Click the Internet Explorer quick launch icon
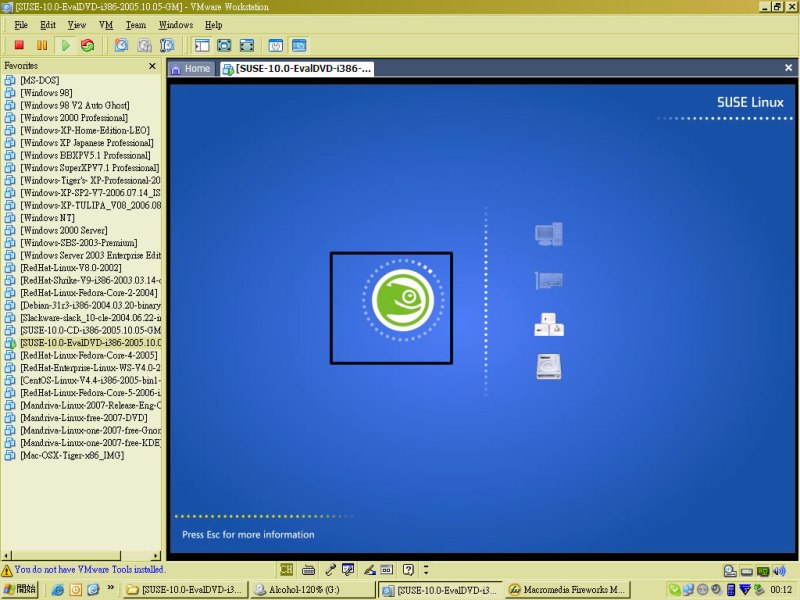 point(58,590)
